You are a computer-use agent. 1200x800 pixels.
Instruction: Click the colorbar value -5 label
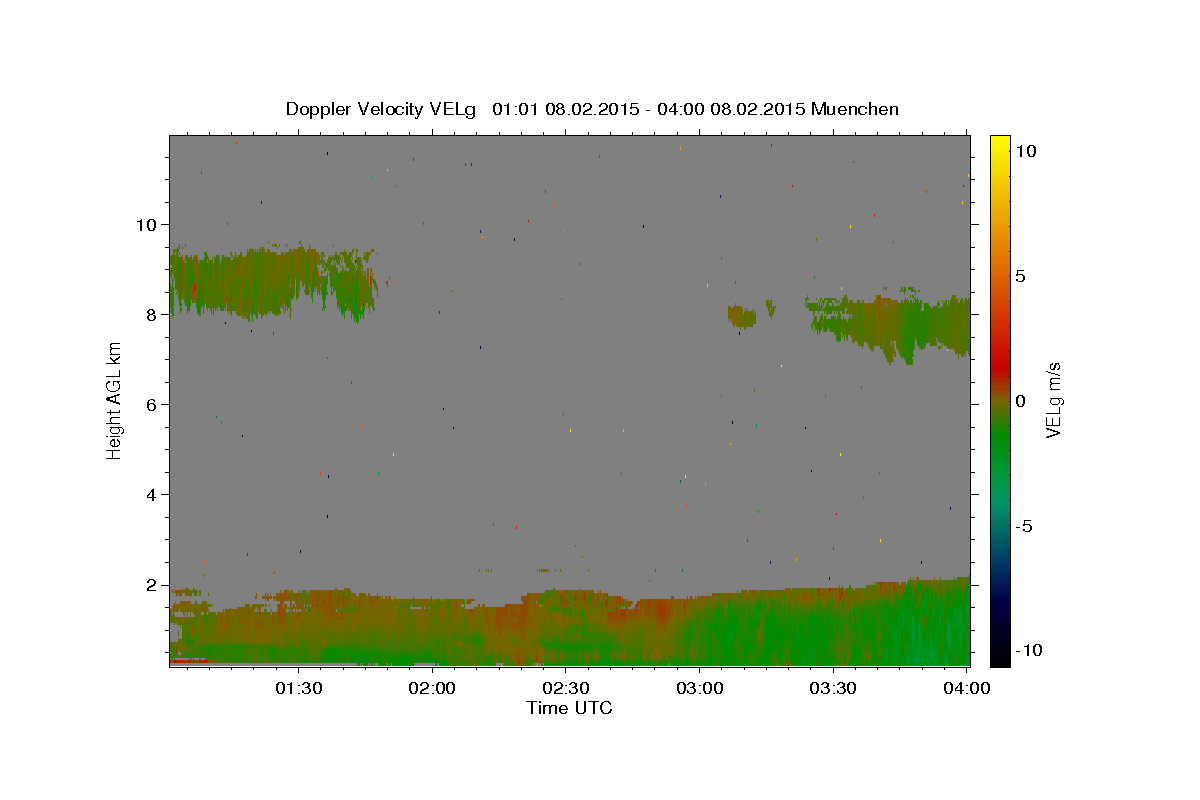1025,526
